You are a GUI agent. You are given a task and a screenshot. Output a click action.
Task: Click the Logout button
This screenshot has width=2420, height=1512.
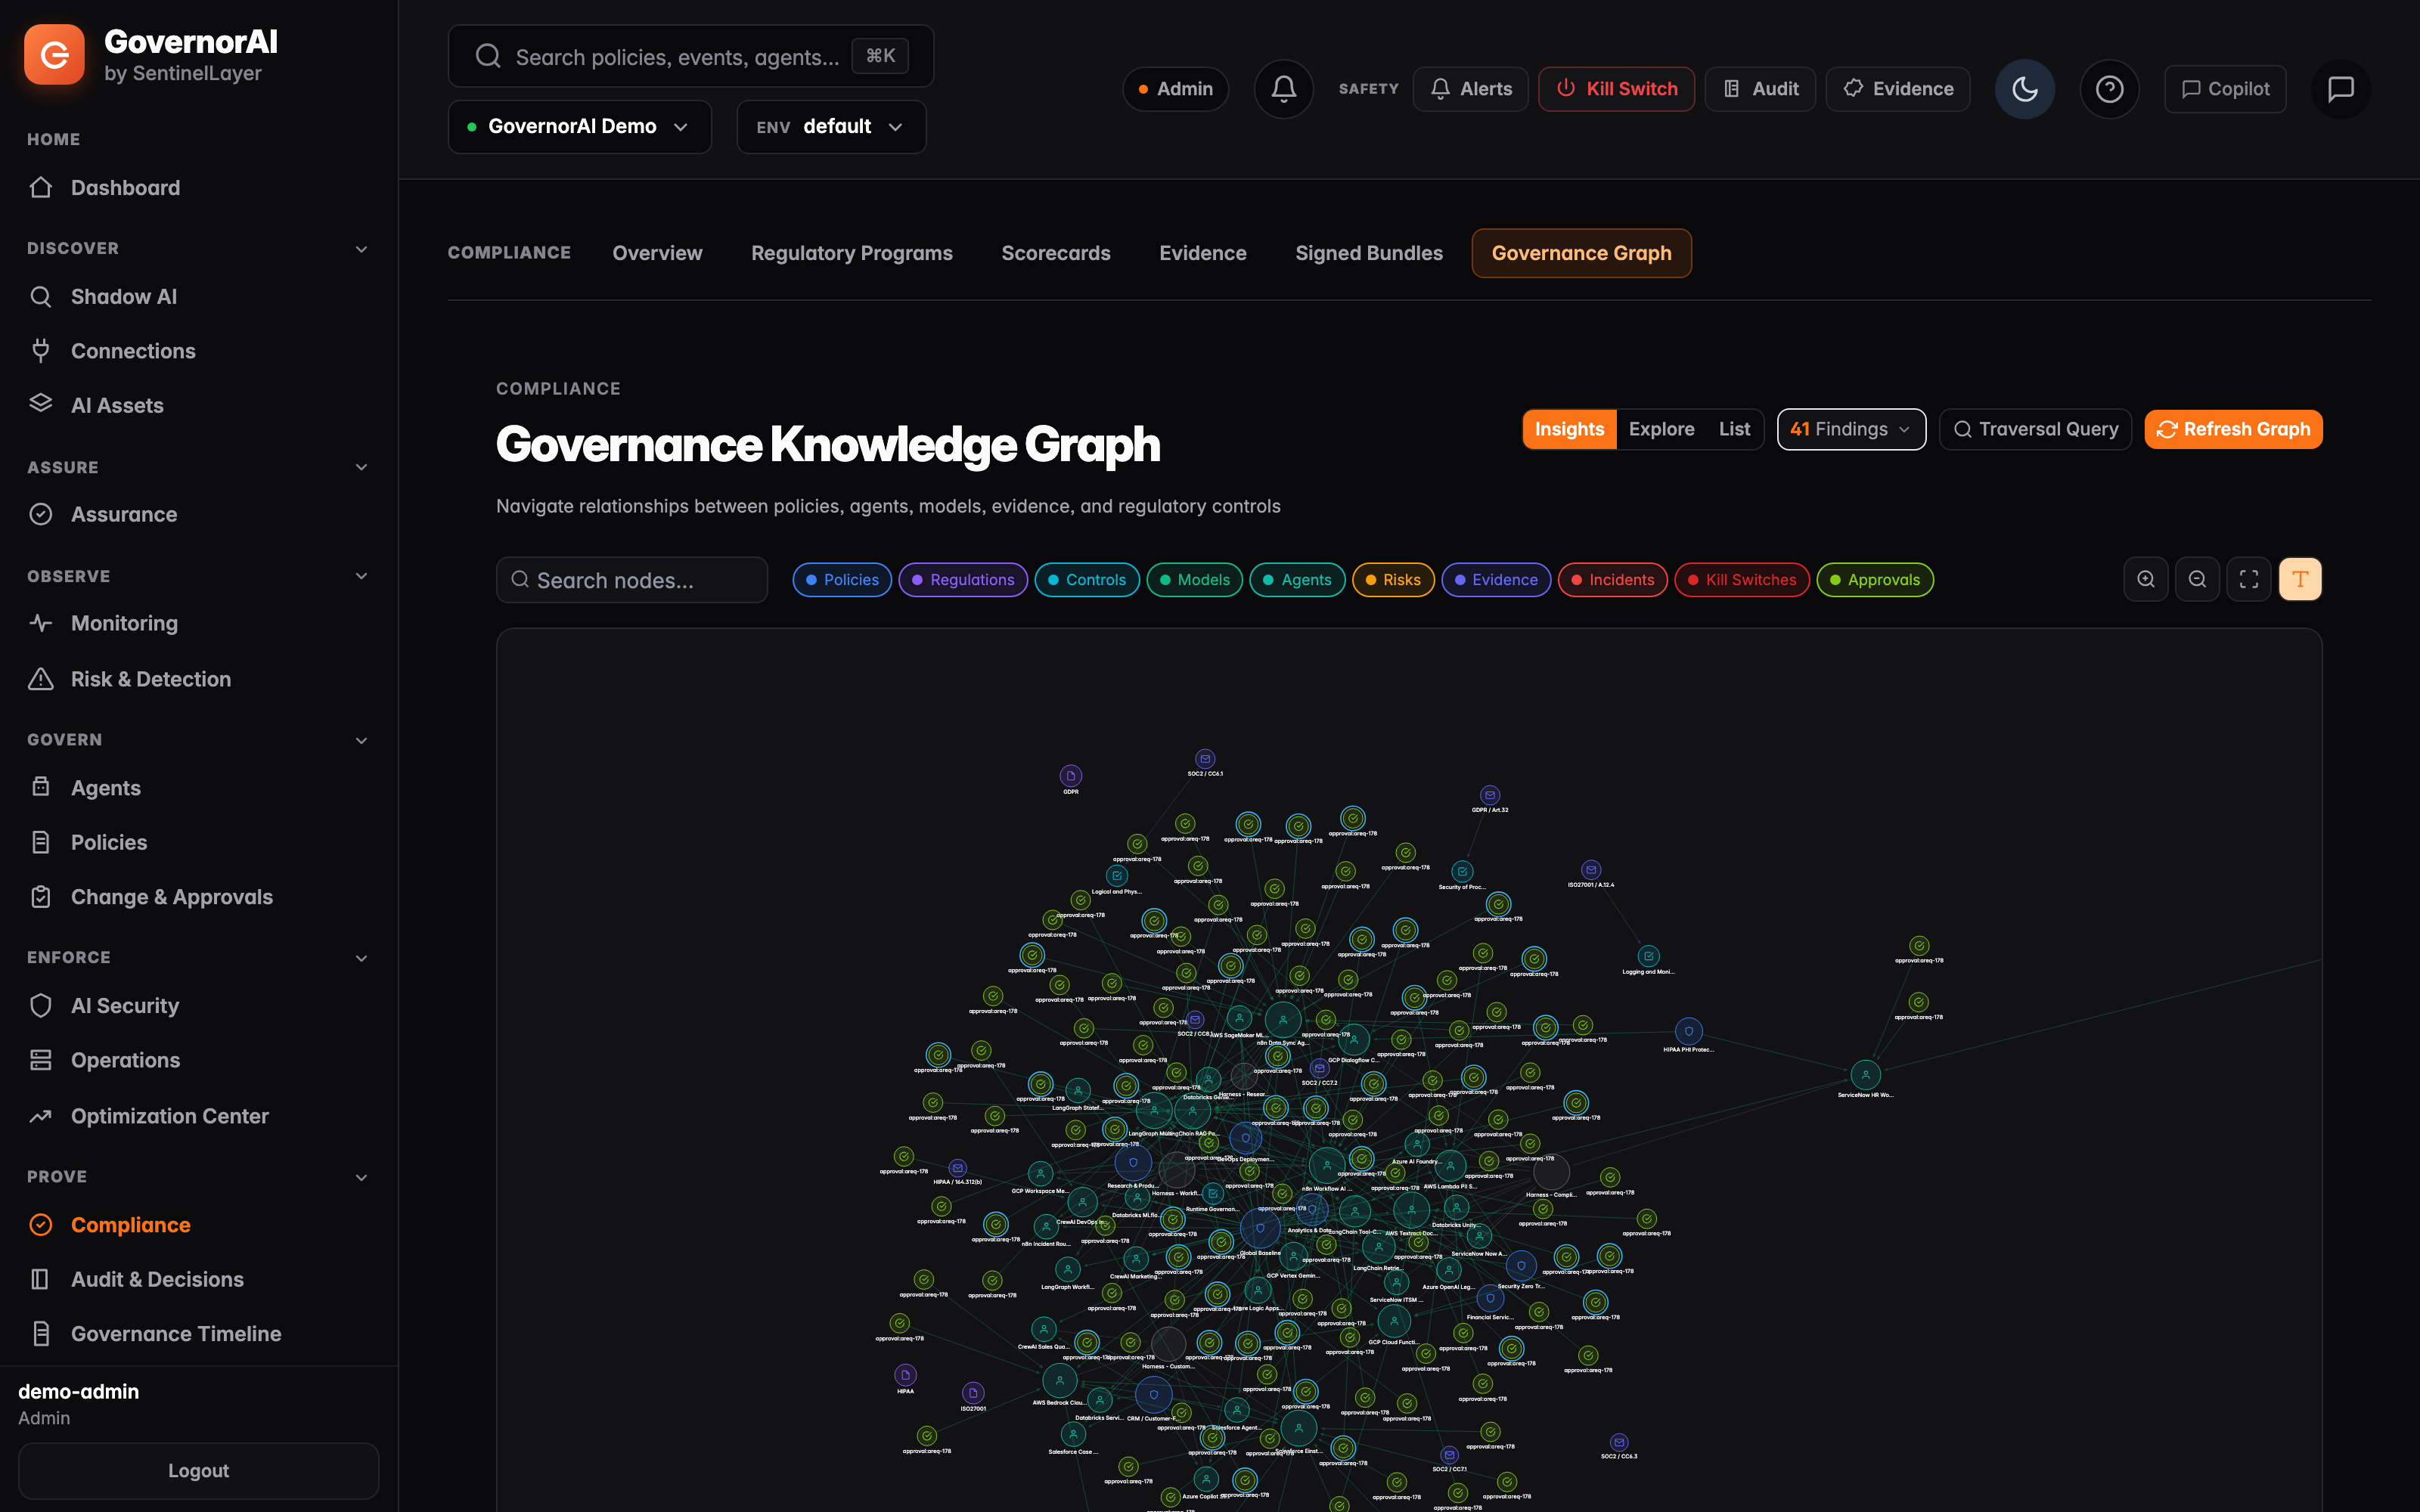click(198, 1470)
